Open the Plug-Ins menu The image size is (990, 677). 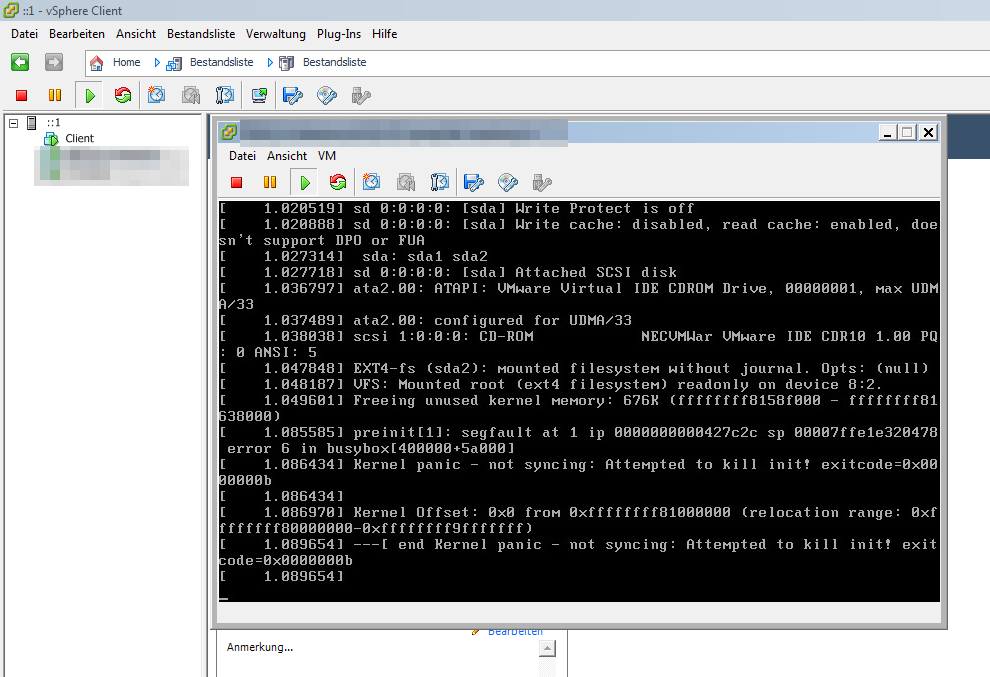tap(338, 34)
